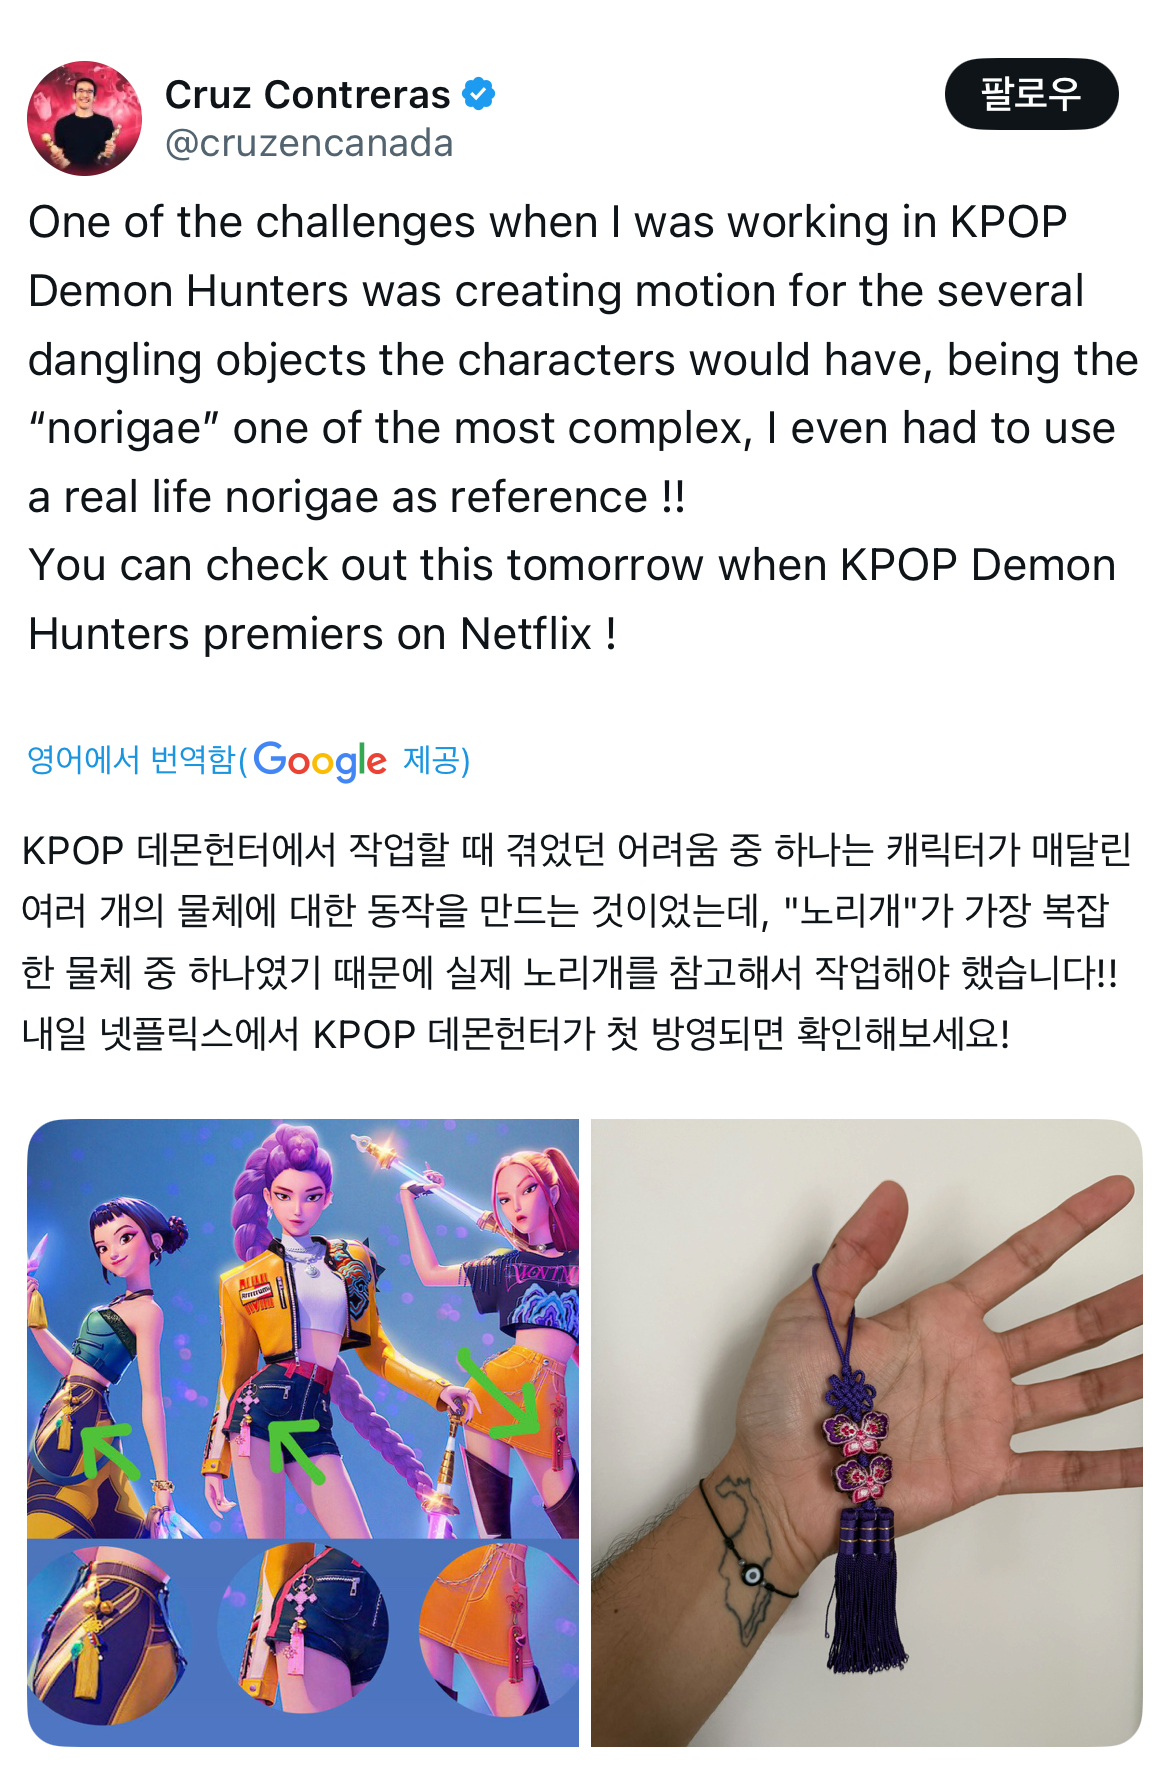The image size is (1170, 1772).
Task: Open the norigae in hand photo
Action: pyautogui.click(x=866, y=1432)
